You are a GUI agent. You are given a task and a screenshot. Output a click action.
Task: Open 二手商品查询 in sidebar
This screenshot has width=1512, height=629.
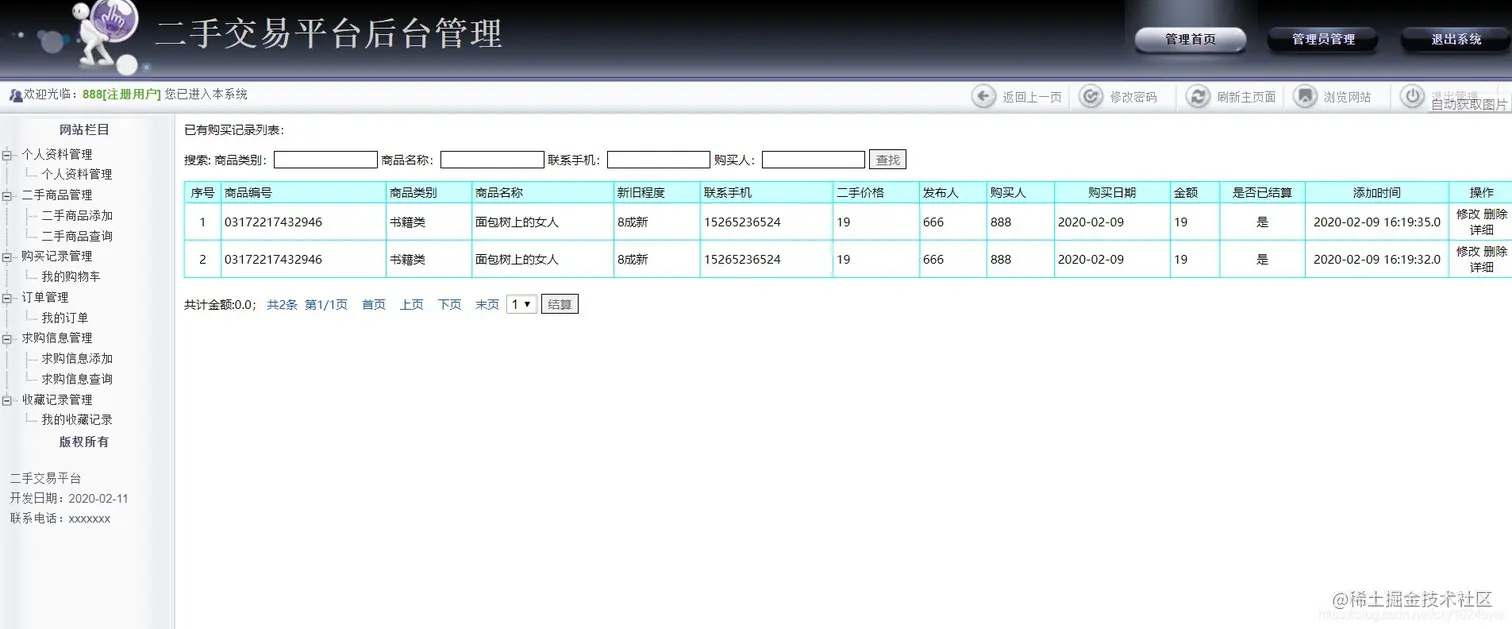click(77, 236)
